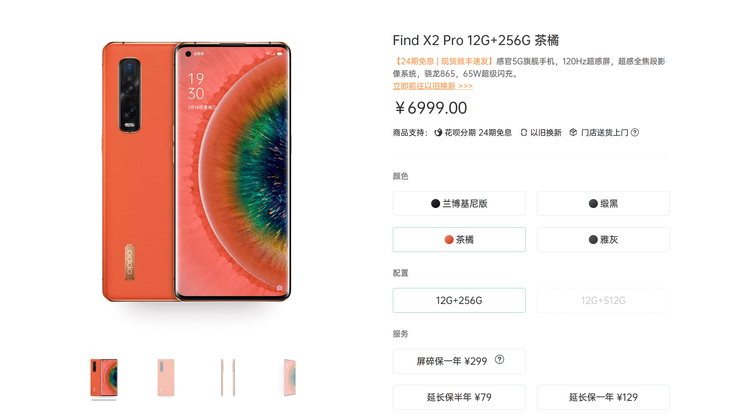
Task: Click the 花呗分期 24期免息 icon
Action: click(x=438, y=133)
